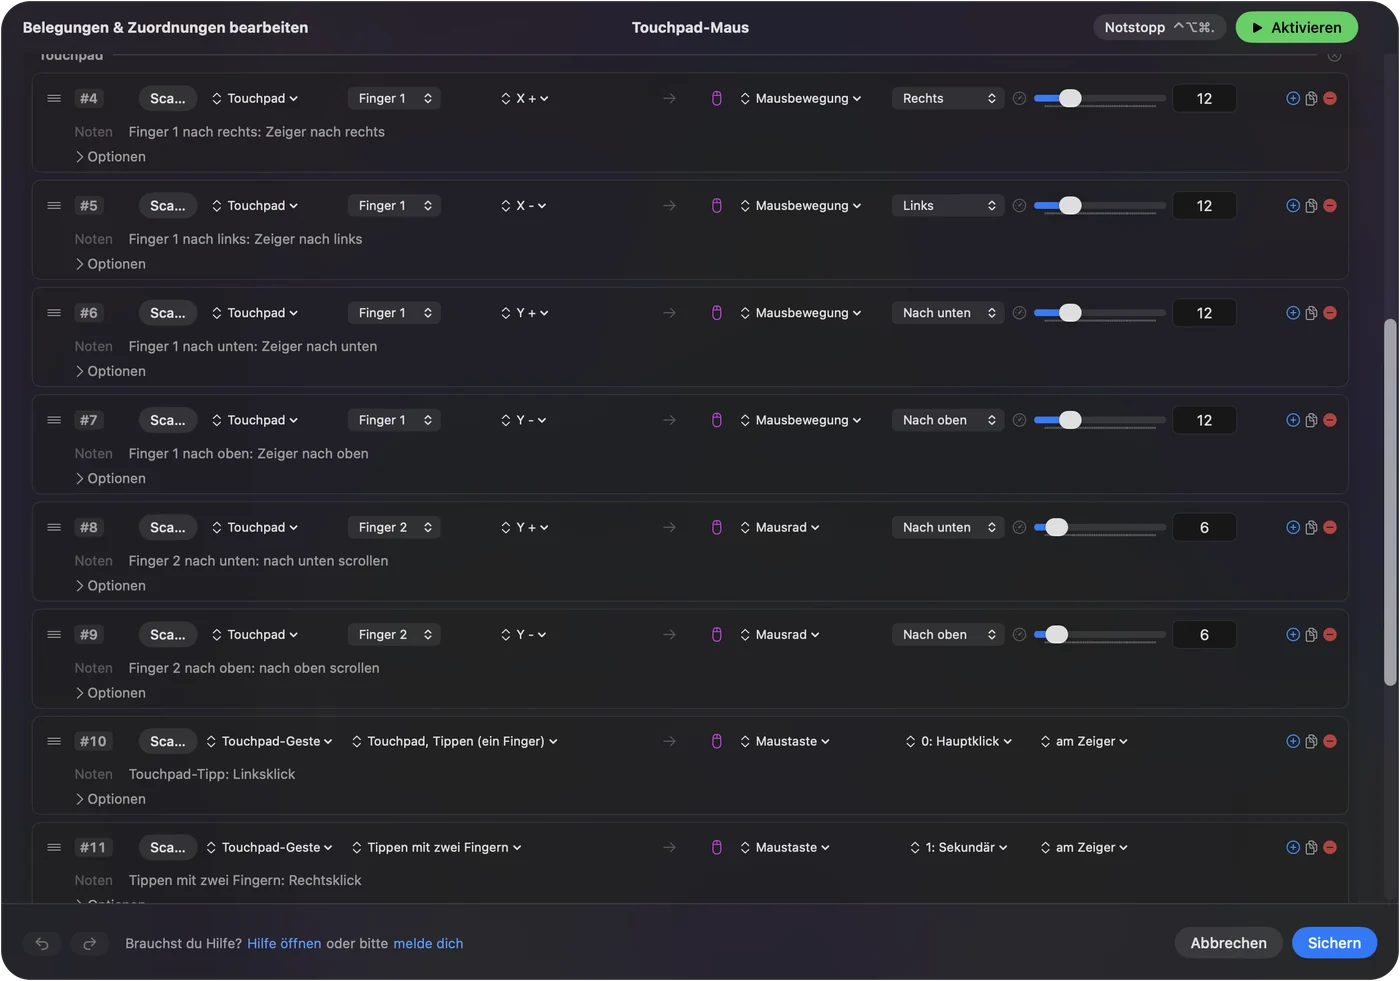Image resolution: width=1400 pixels, height=981 pixels.
Task: Open the '0: Hauptklick' dropdown in mapping #10
Action: click(959, 741)
